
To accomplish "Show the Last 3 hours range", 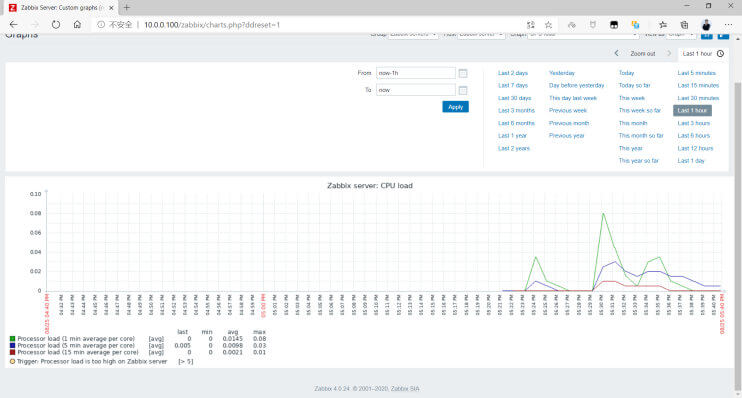I will coord(694,123).
